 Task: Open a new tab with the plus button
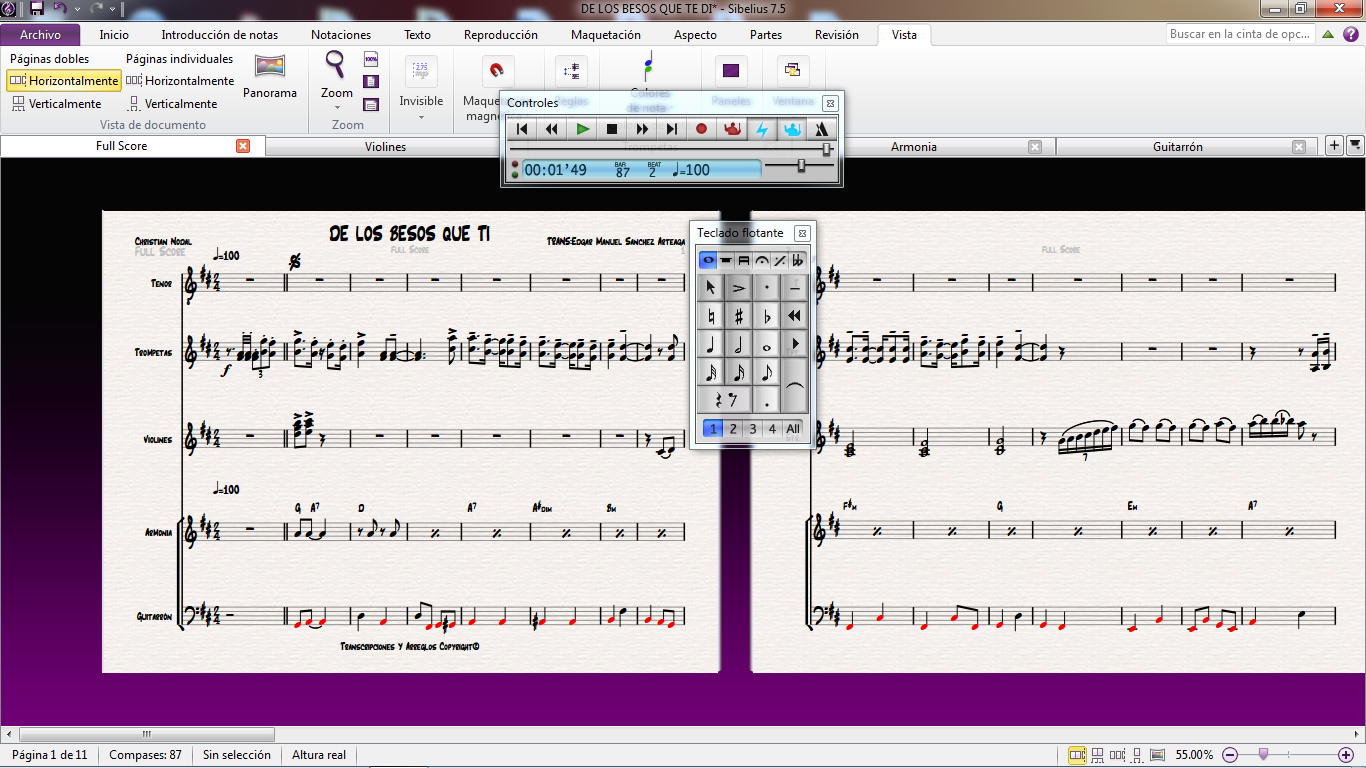click(x=1334, y=146)
